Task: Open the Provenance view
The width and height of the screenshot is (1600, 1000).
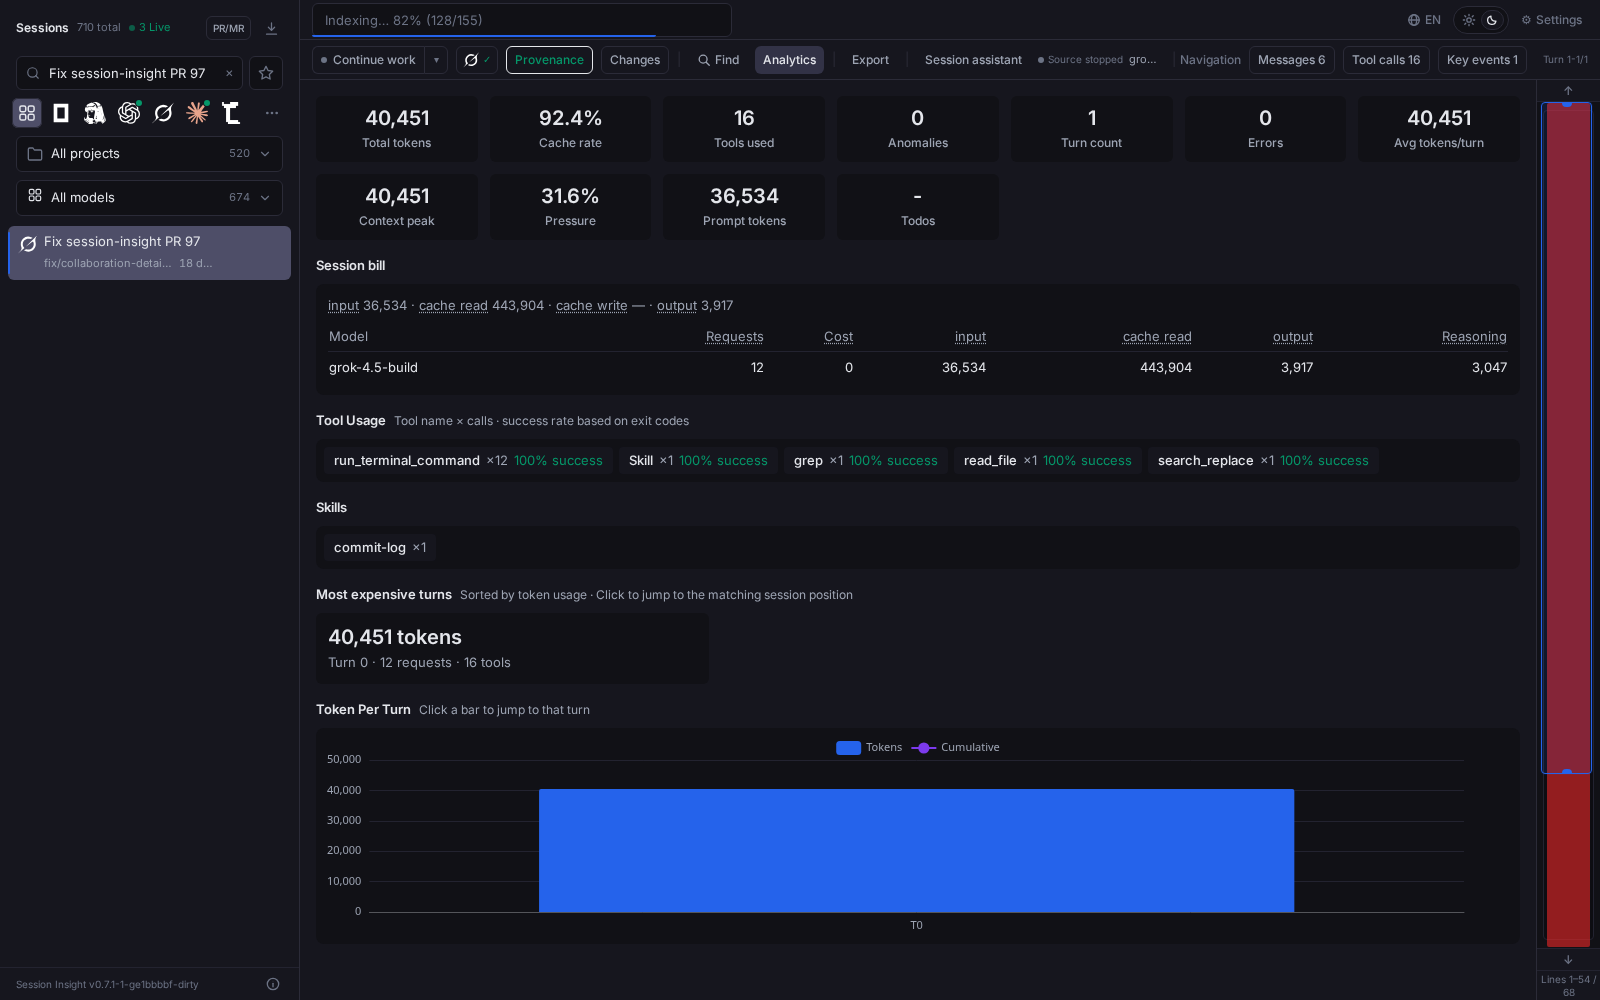Action: (x=549, y=60)
